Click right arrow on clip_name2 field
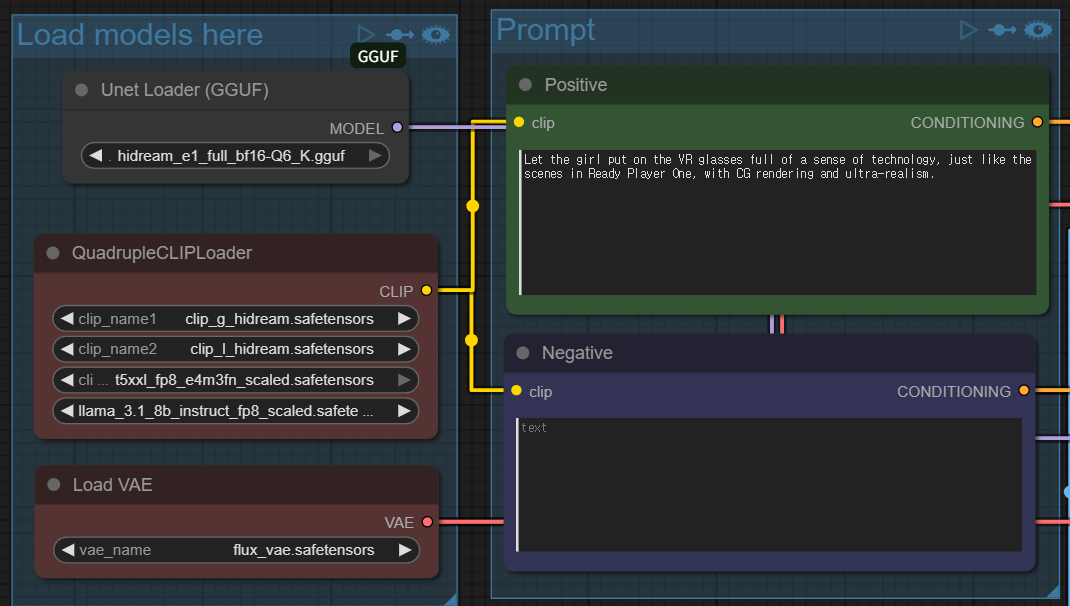This screenshot has height=606, width=1070. 404,349
